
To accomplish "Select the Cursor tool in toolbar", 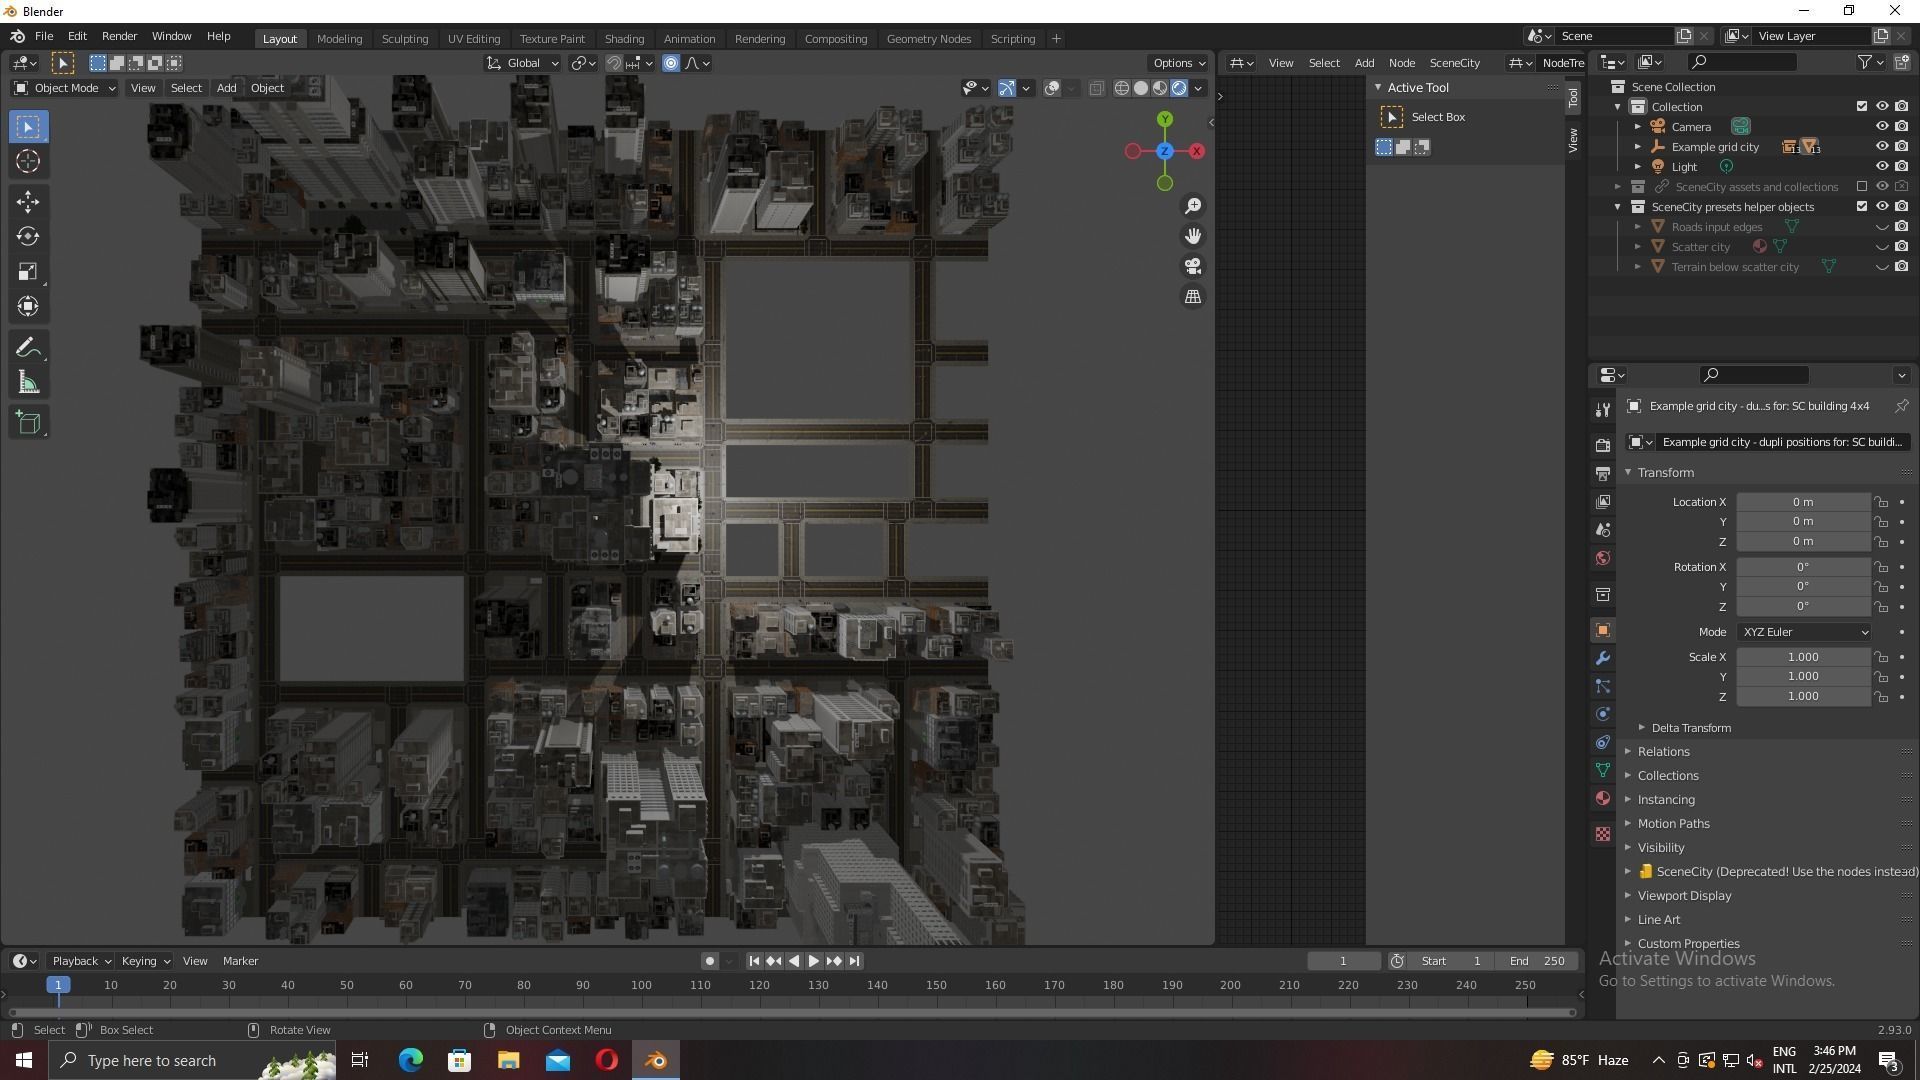I will pyautogui.click(x=28, y=162).
